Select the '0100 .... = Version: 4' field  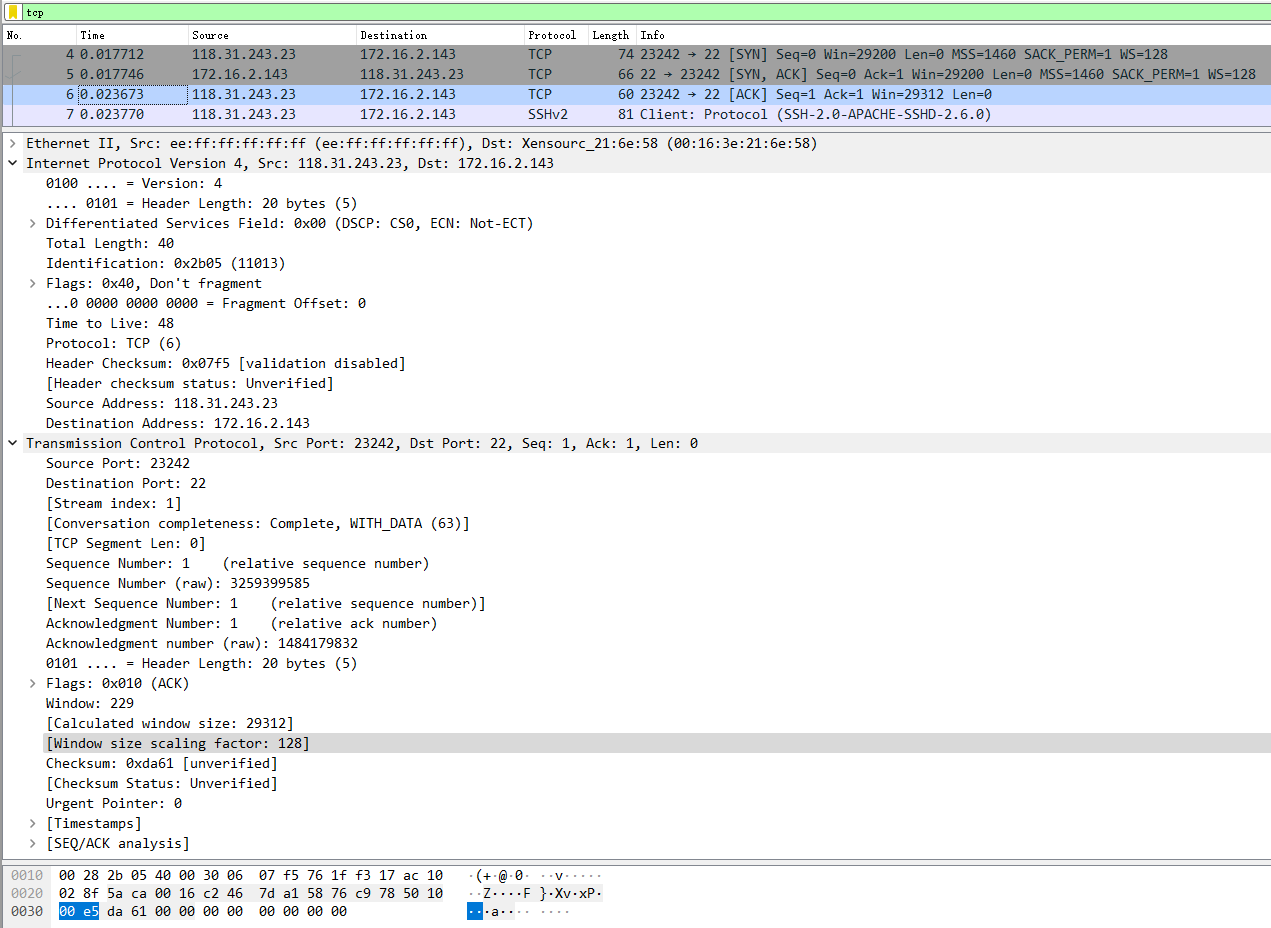click(x=134, y=183)
